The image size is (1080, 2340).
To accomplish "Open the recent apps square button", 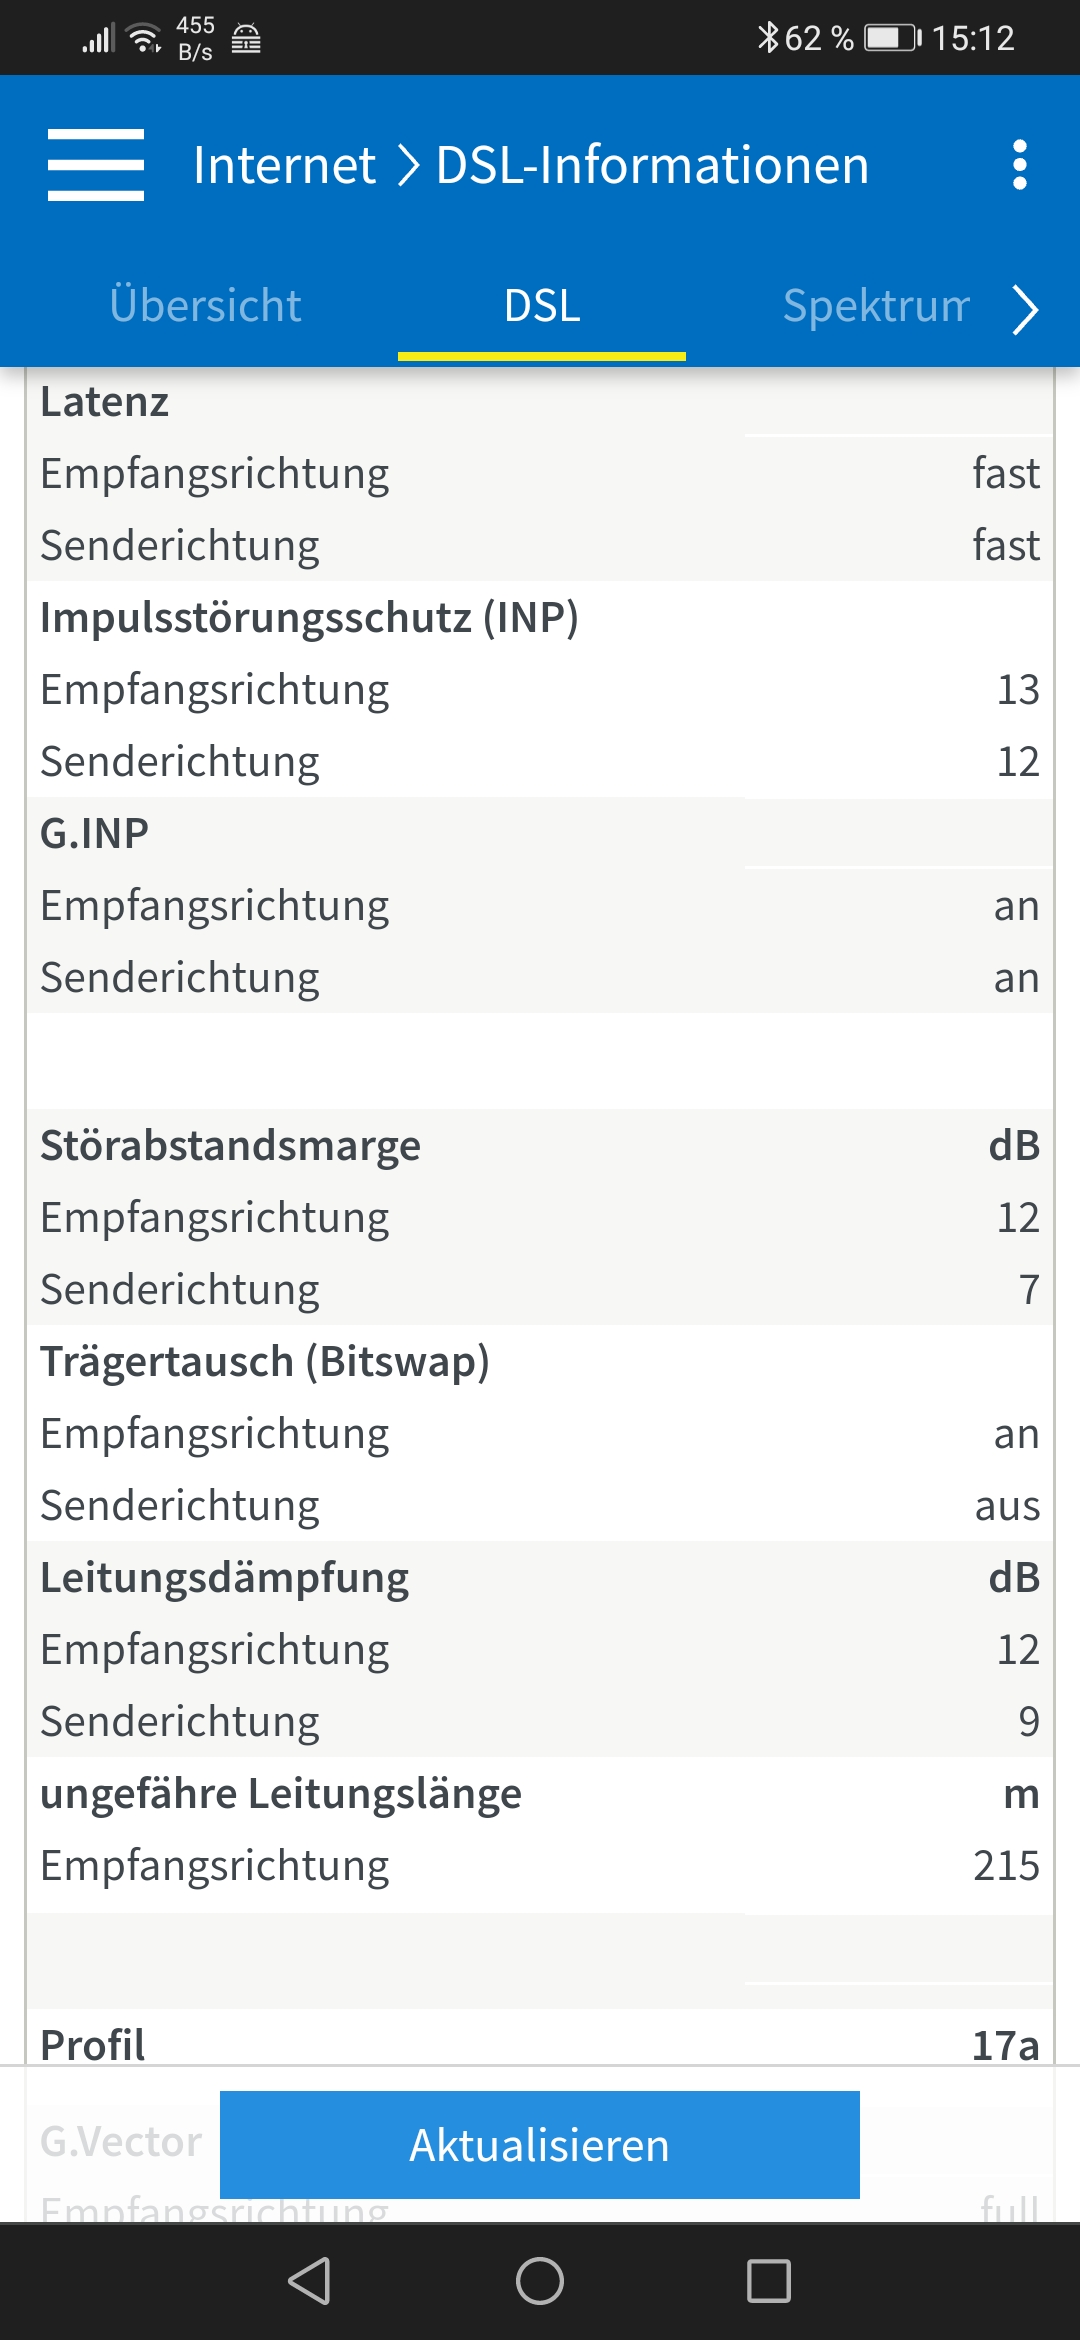I will click(769, 2281).
